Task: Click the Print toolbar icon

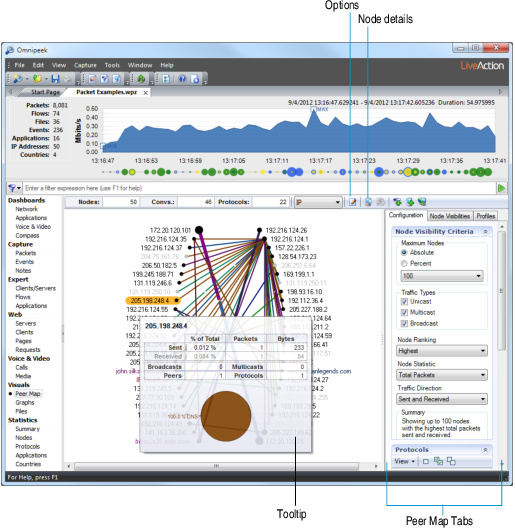Action: tap(68, 79)
